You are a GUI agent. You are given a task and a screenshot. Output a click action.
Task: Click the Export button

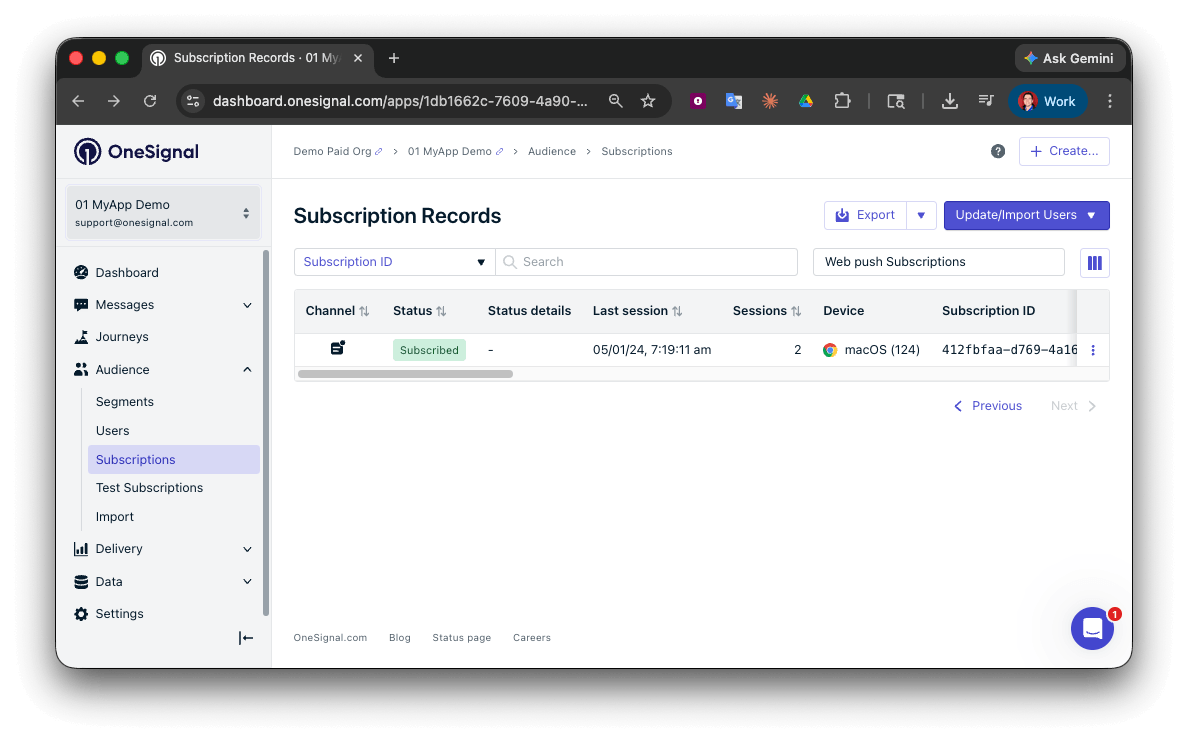pos(865,215)
